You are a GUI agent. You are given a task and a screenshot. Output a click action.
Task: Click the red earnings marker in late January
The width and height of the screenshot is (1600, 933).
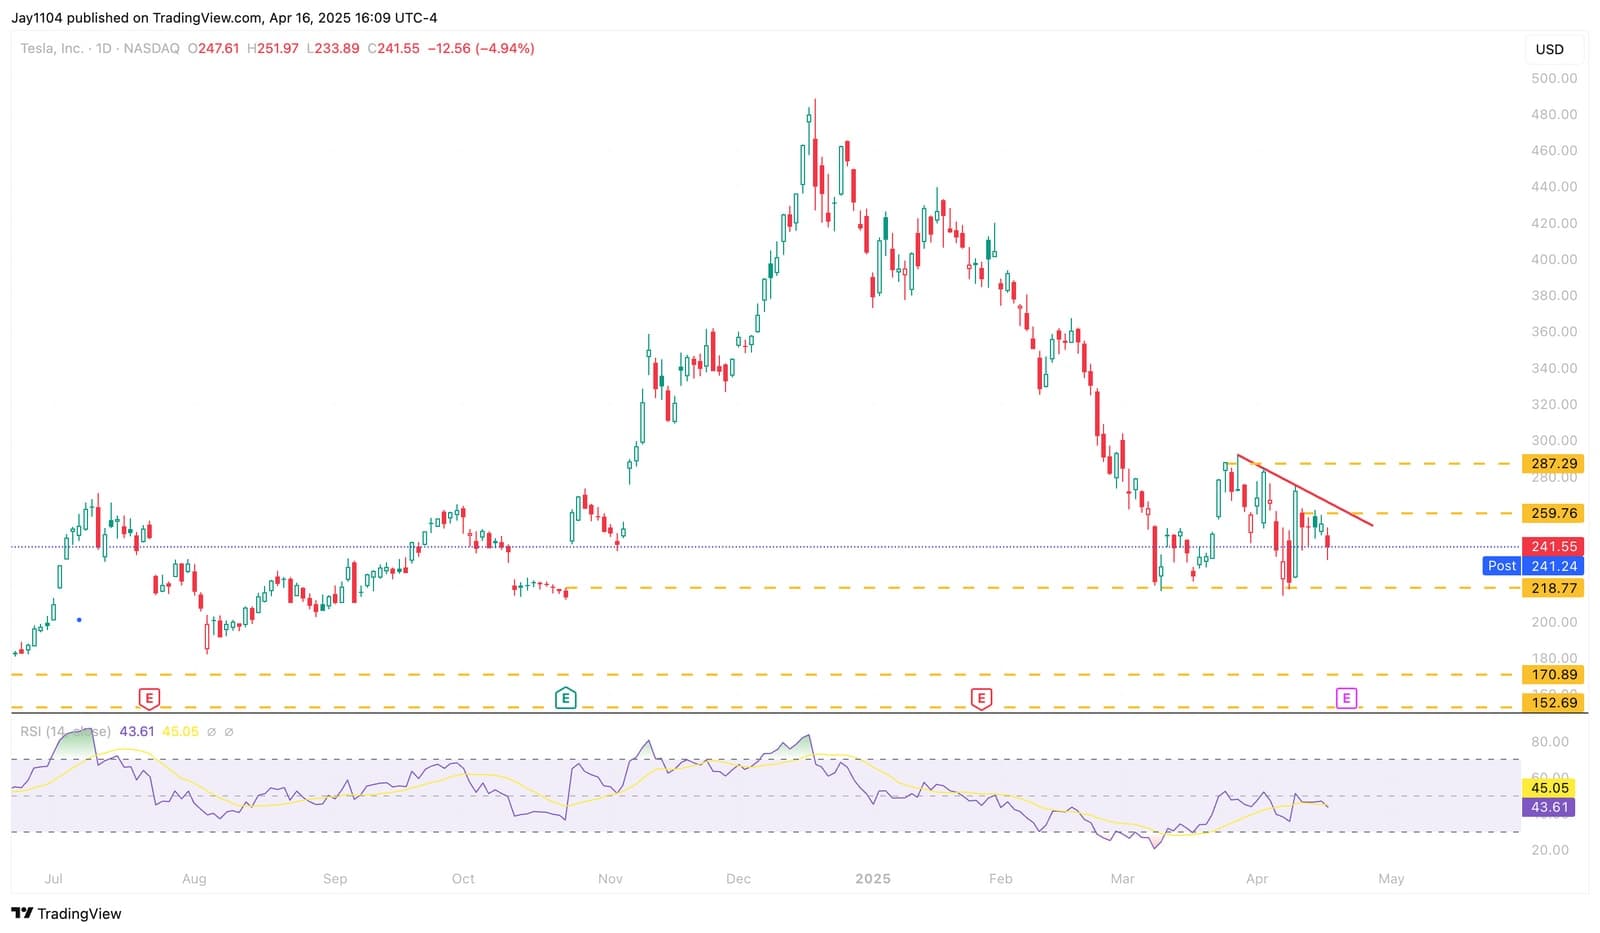(981, 698)
